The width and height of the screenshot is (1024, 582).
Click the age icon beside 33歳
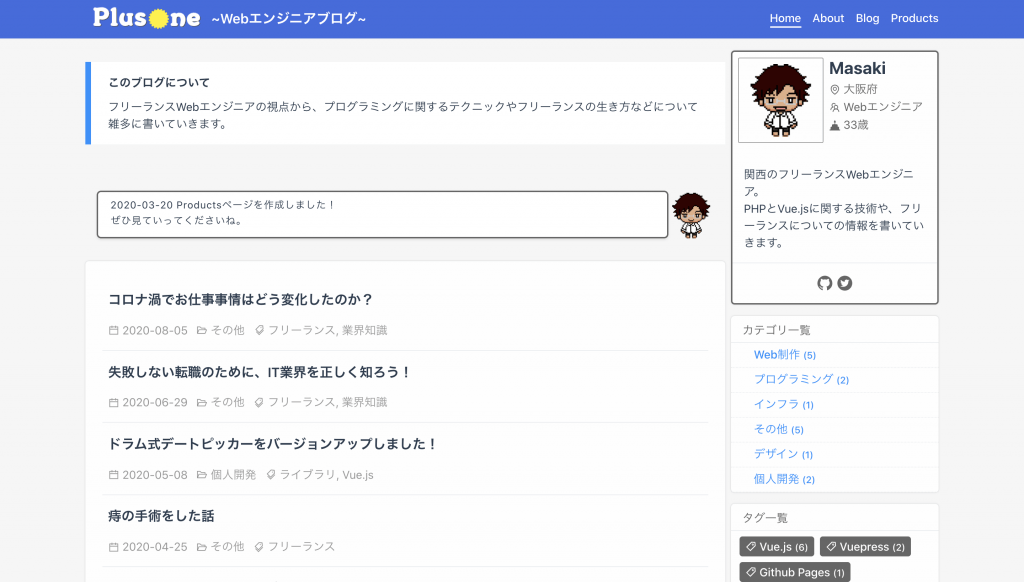[x=835, y=125]
